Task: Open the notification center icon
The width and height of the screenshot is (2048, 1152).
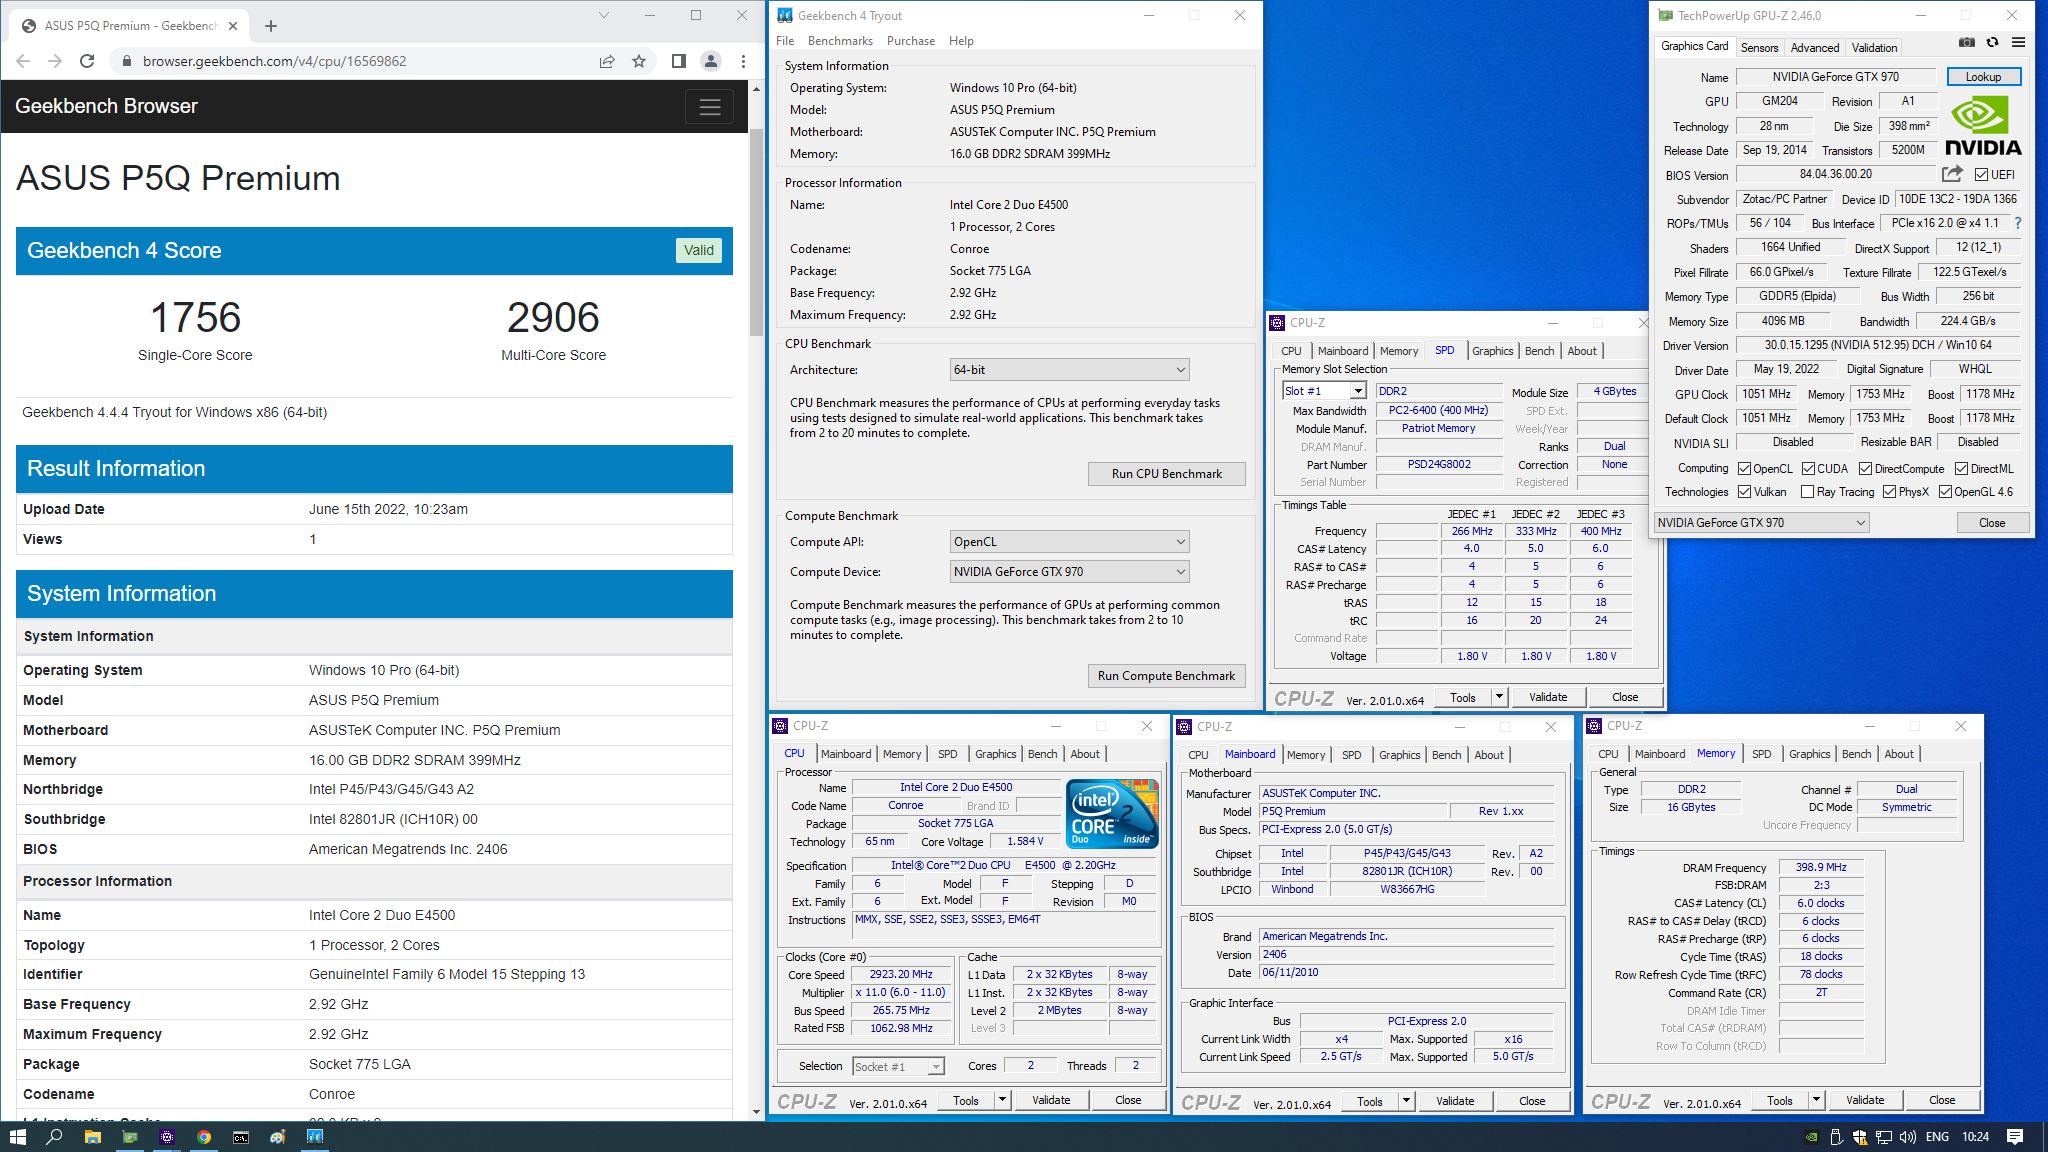Action: pos(2015,1137)
